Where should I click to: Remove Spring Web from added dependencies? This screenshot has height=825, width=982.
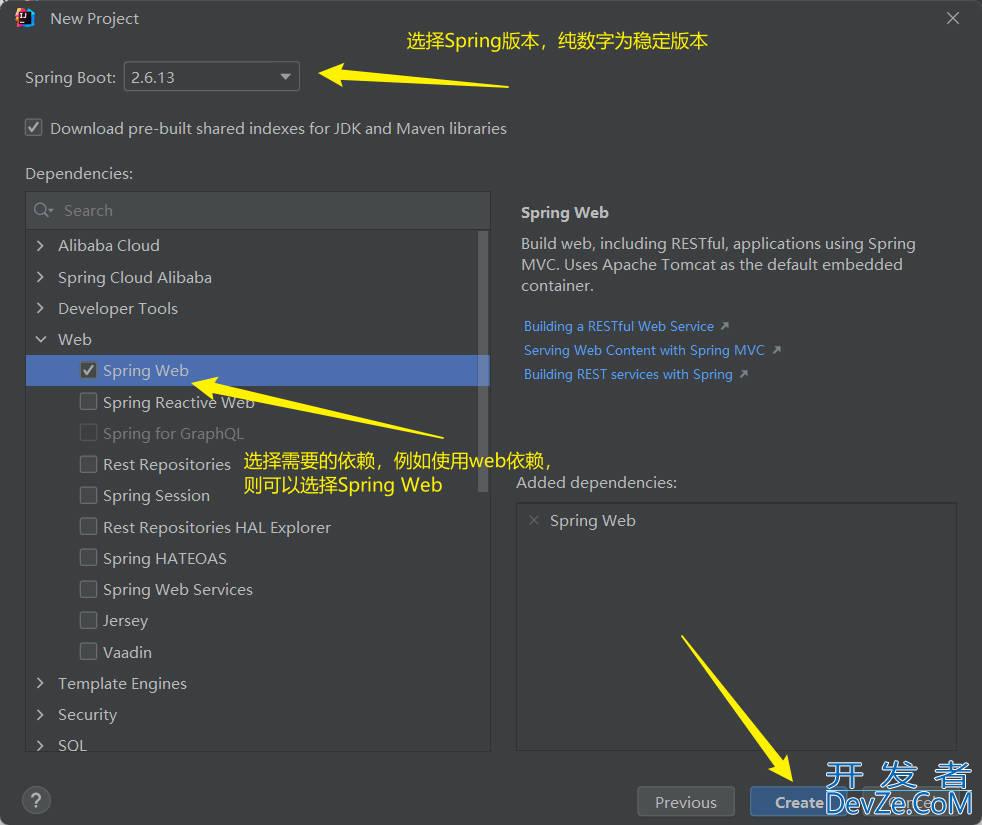(534, 520)
